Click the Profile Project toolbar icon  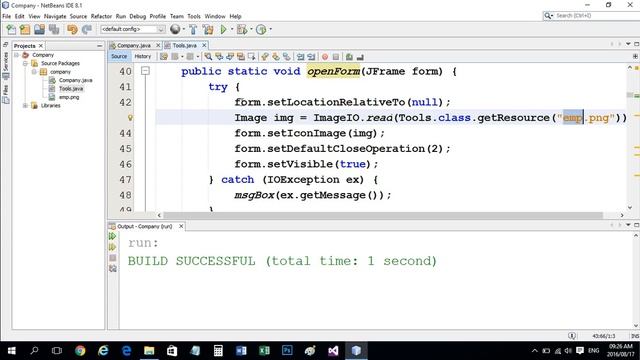click(x=261, y=29)
